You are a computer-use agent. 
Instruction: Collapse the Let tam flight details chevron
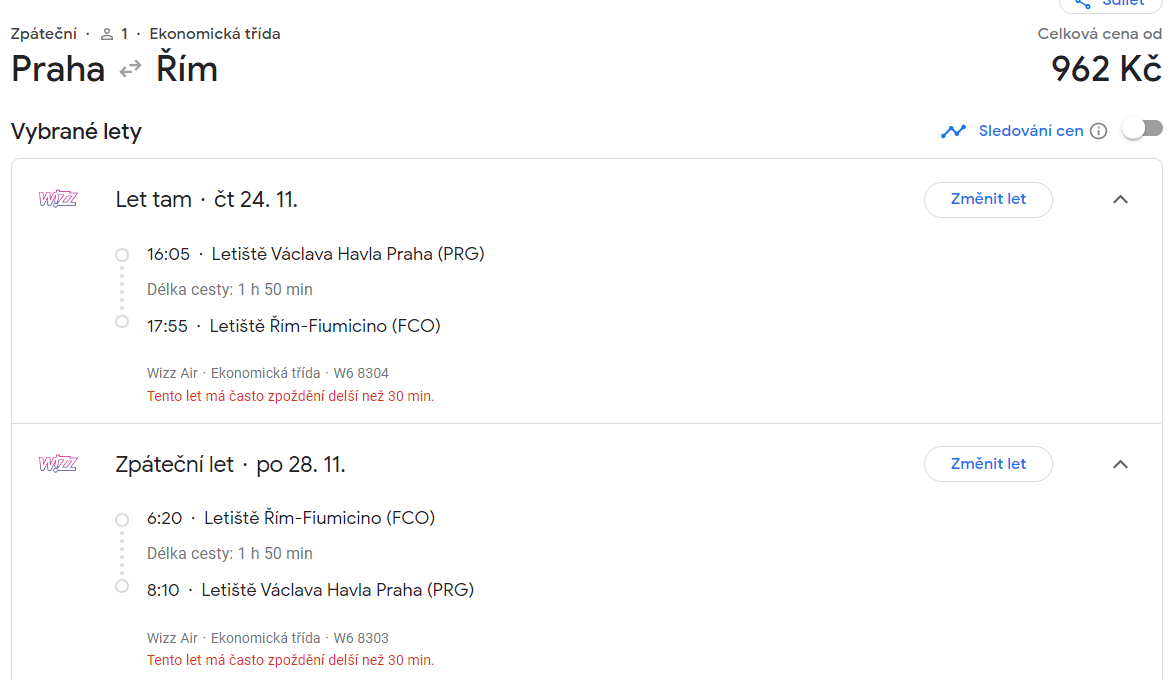coord(1120,199)
